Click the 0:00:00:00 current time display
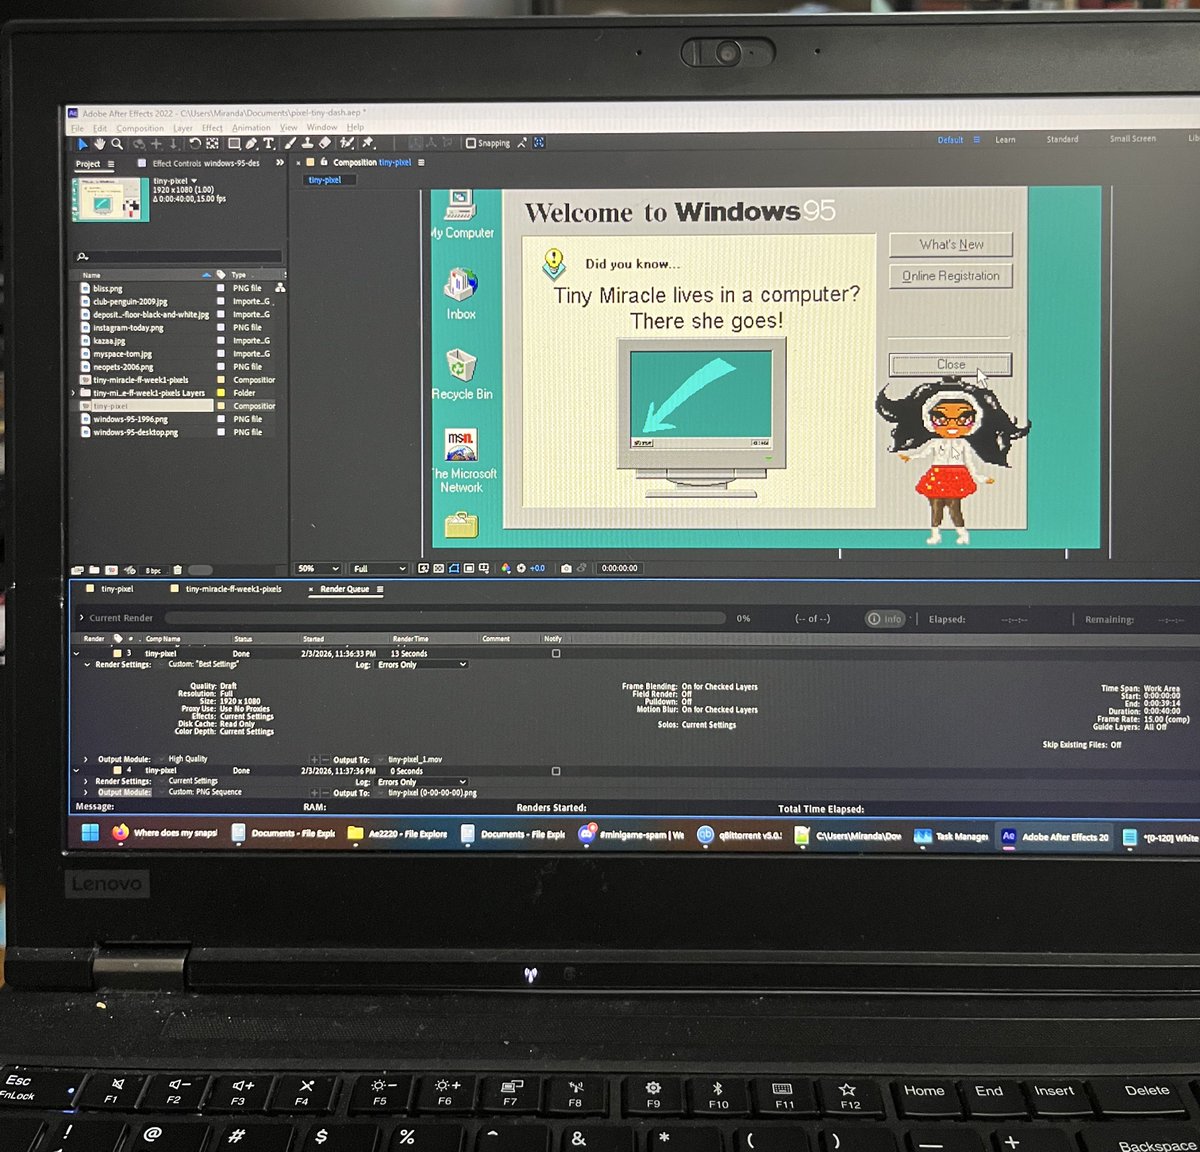Screen dimensions: 1200x1152 pyautogui.click(x=620, y=568)
